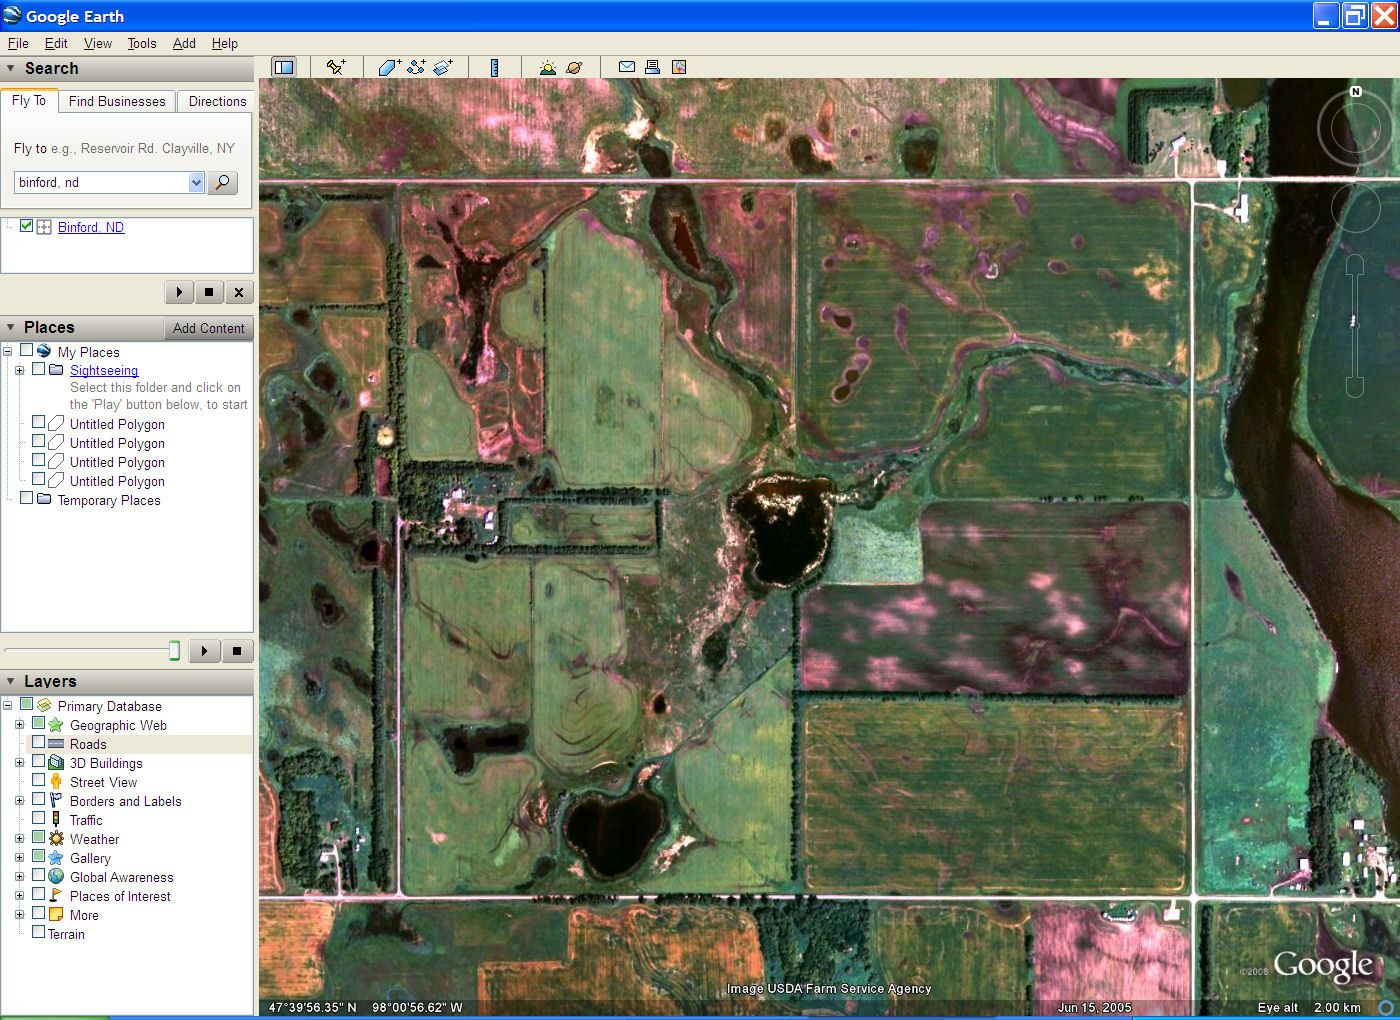This screenshot has height=1020, width=1400.
Task: Click the Move joystick navigation ring
Action: tap(1355, 209)
